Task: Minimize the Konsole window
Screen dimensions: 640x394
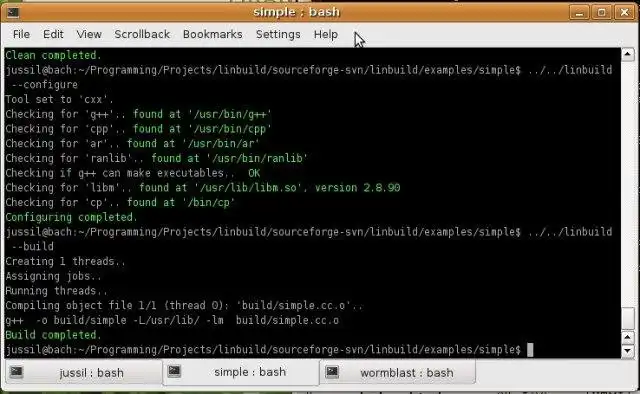Action: click(579, 13)
